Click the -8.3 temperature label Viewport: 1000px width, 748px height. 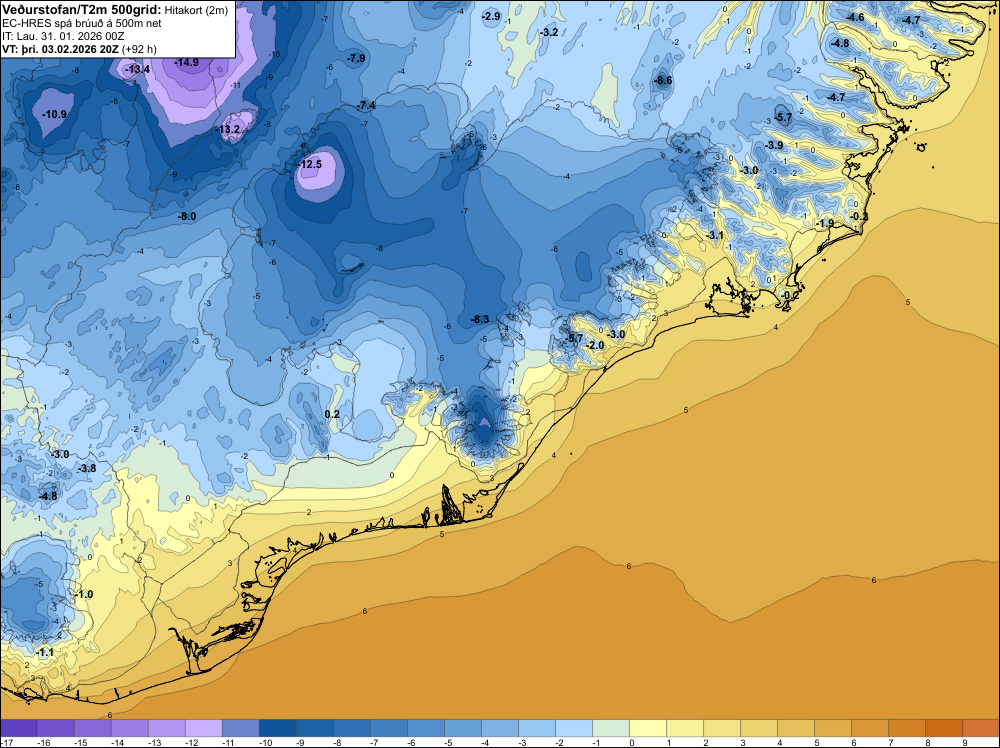(480, 319)
